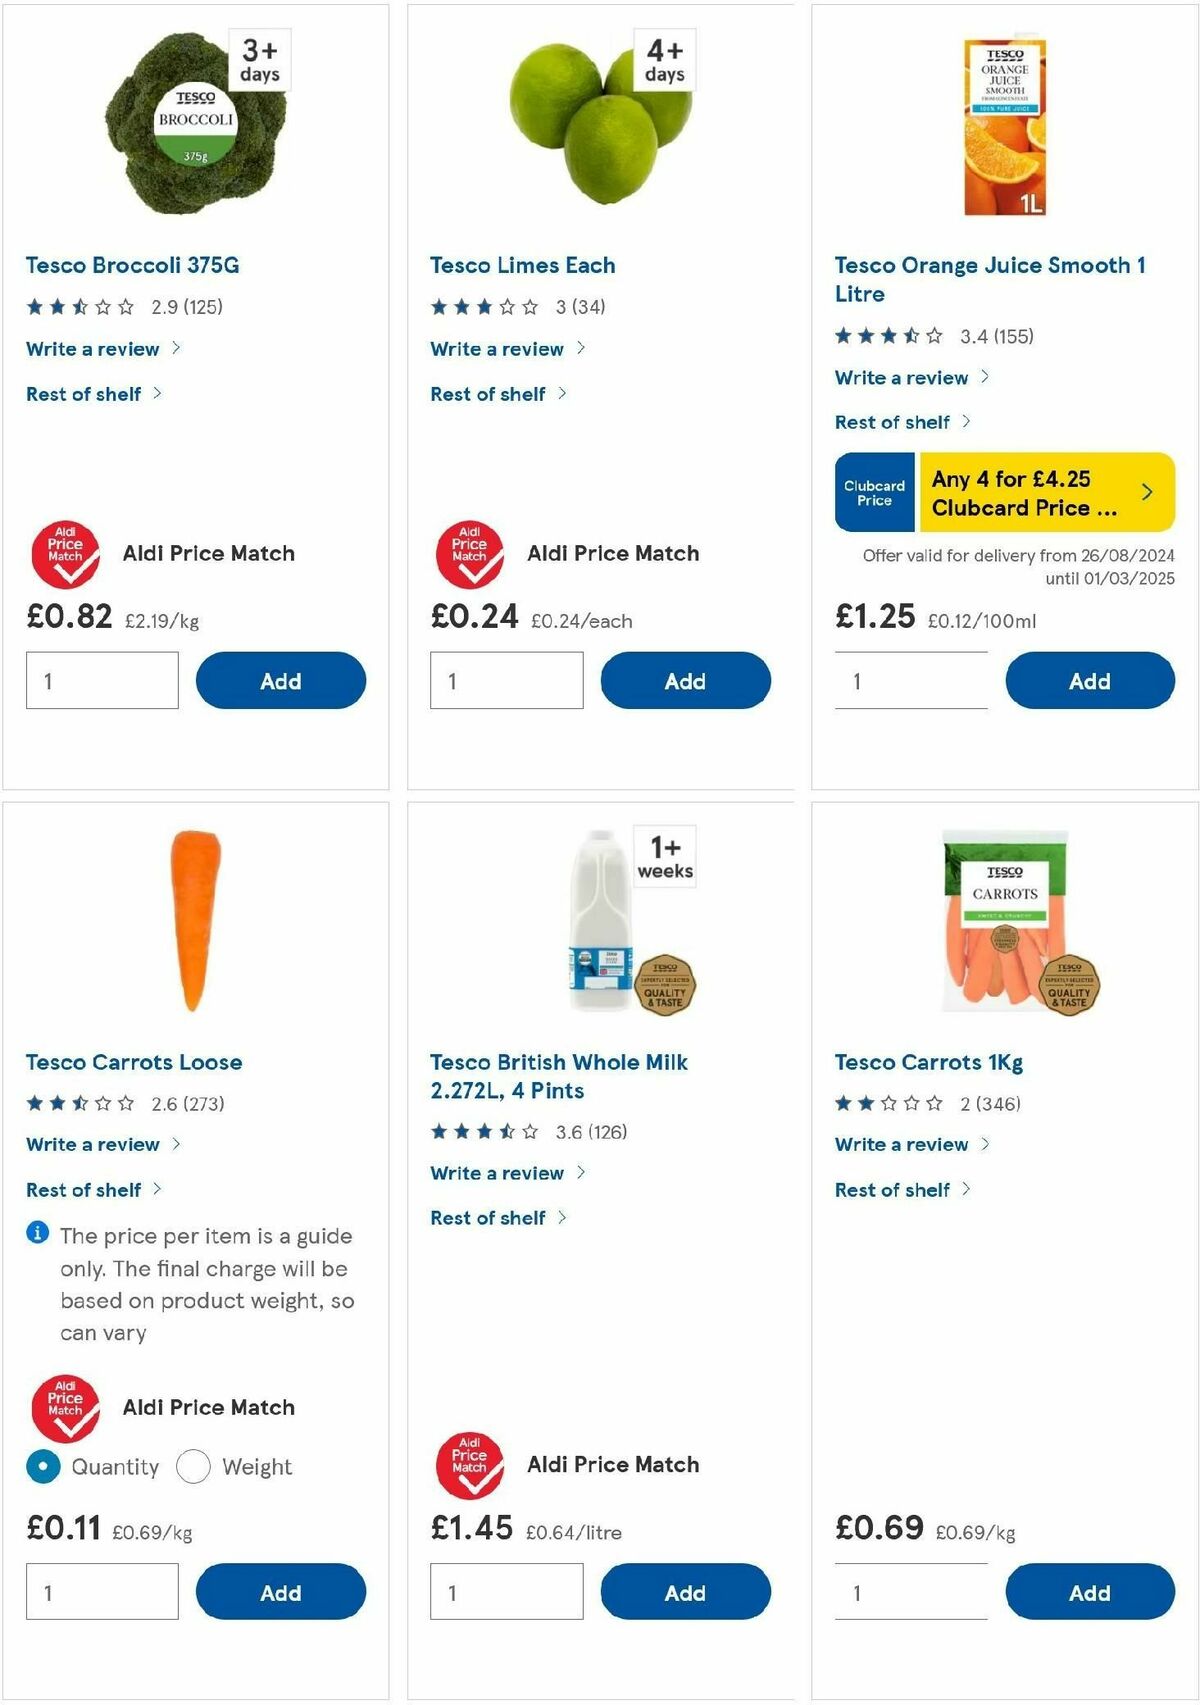Open the Any 4 for £4.25 Clubcard offer chevron
This screenshot has width=1200, height=1705.
pos(1147,491)
